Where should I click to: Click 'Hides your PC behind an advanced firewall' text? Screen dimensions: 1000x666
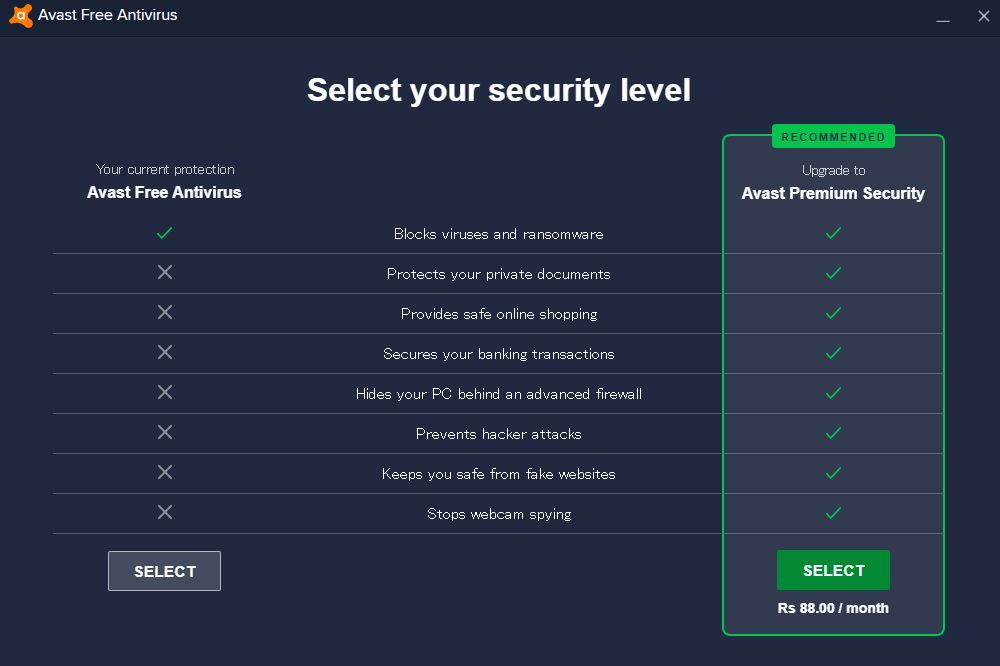tap(499, 394)
